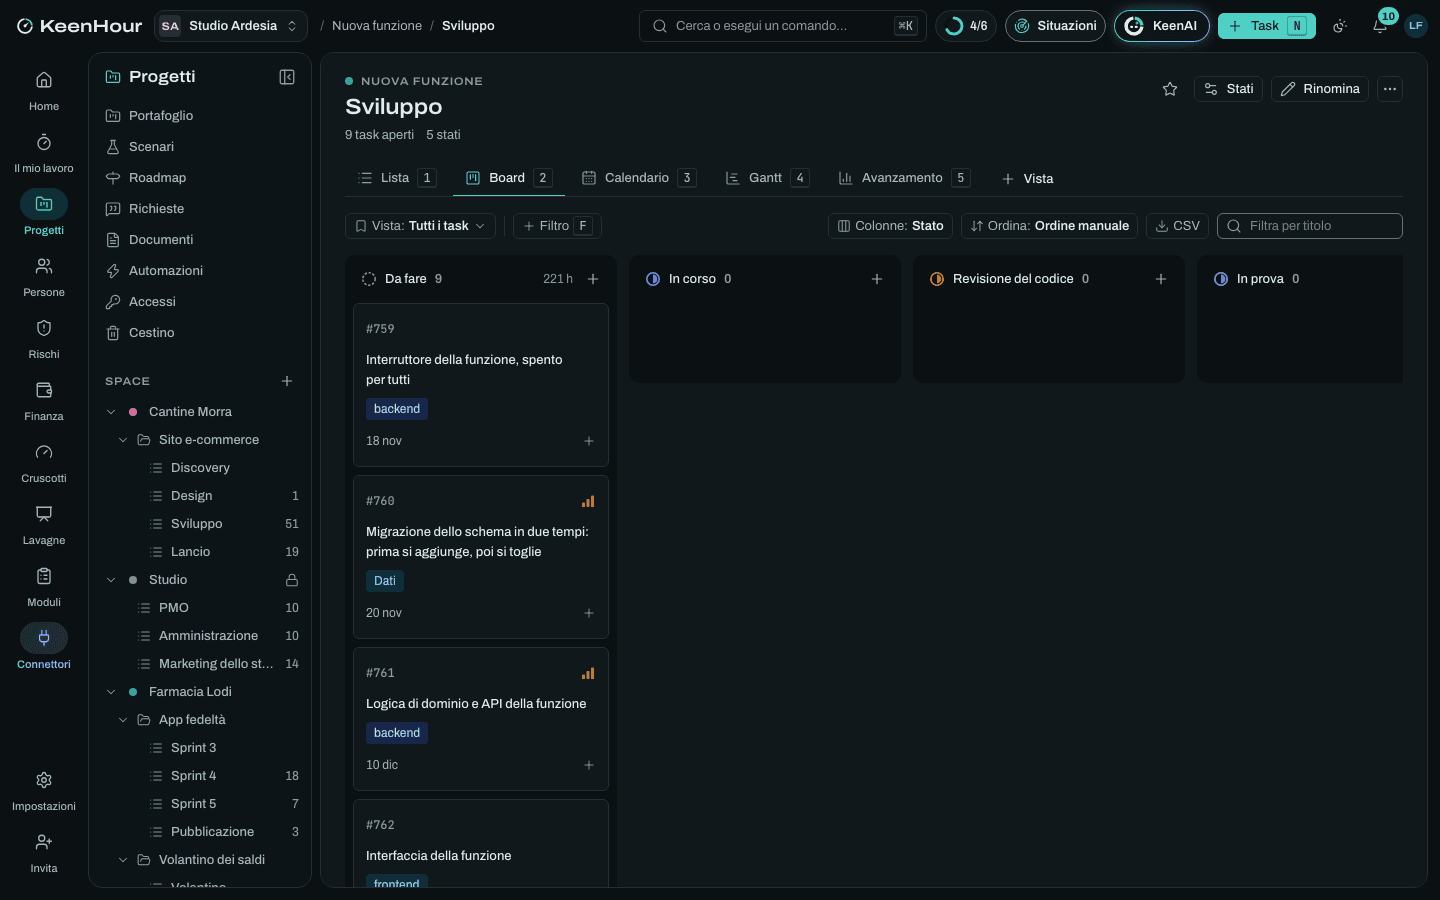The image size is (1440, 900).
Task: Collapse the Progetti side panel
Action: pos(287,77)
